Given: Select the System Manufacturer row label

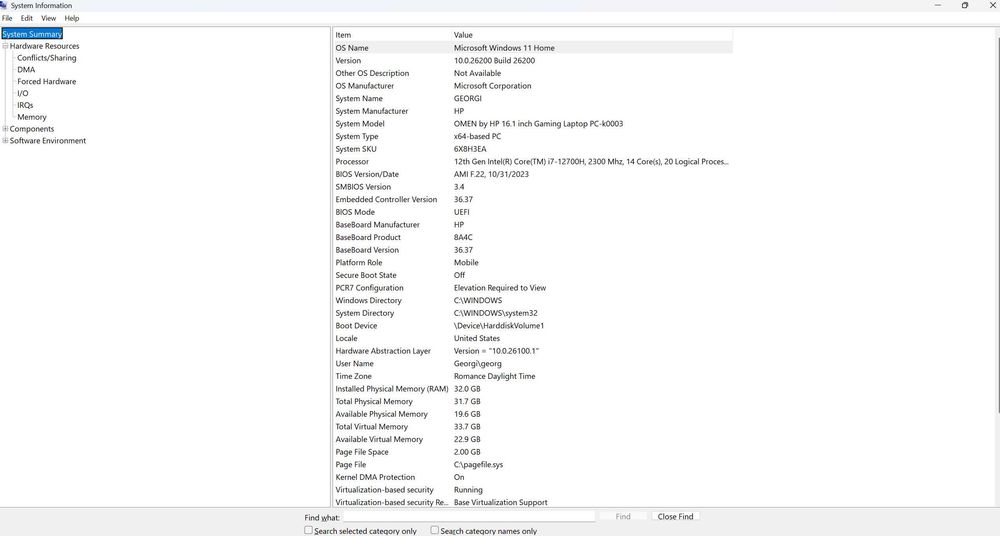Looking at the screenshot, I should point(372,111).
